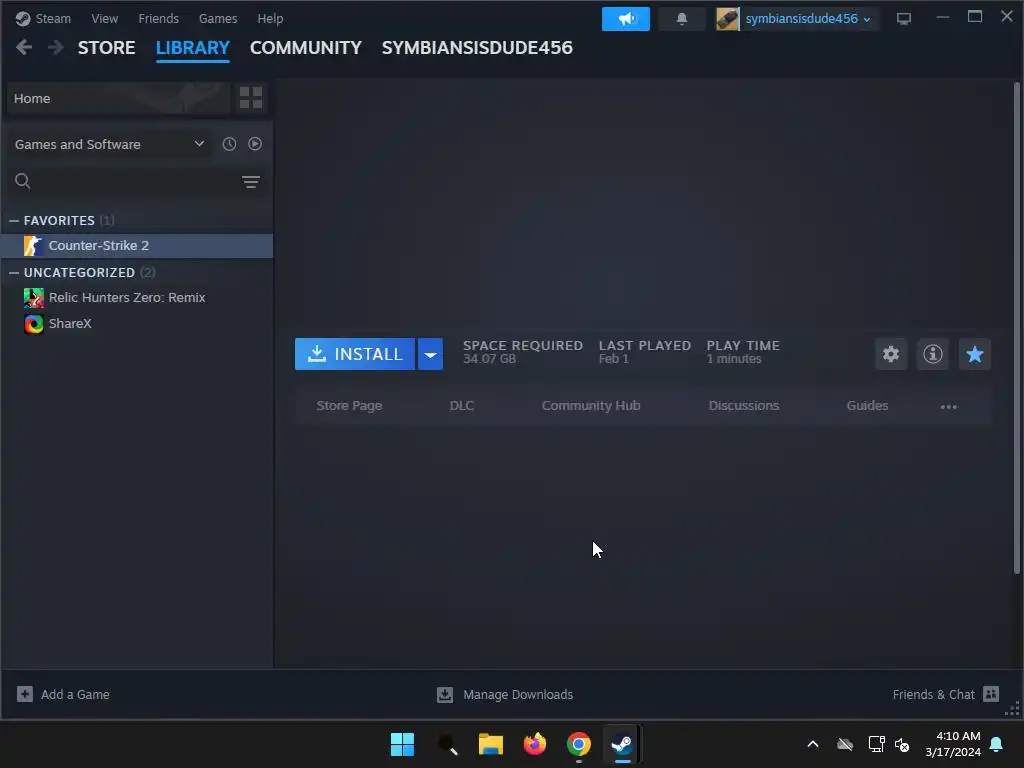The height and width of the screenshot is (768, 1024).
Task: Open Firefox from the taskbar
Action: (535, 744)
